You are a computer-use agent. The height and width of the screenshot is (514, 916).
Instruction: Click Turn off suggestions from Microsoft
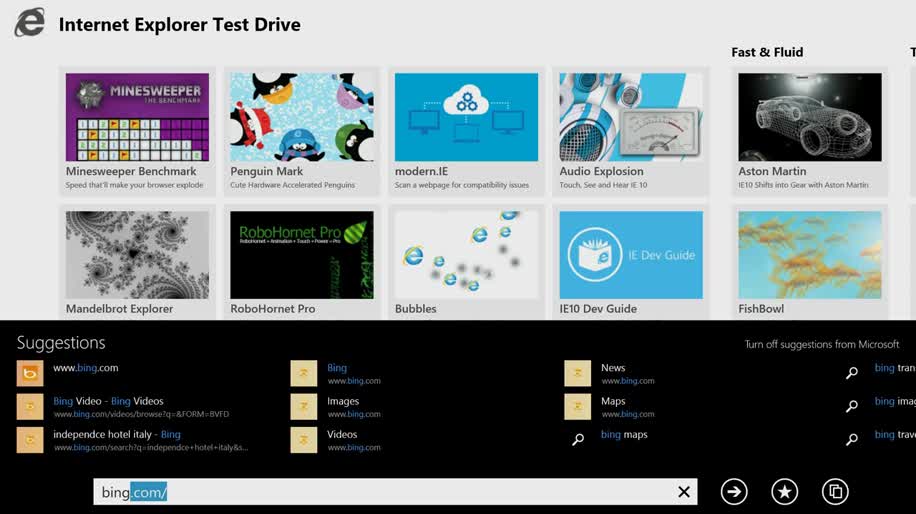[821, 345]
